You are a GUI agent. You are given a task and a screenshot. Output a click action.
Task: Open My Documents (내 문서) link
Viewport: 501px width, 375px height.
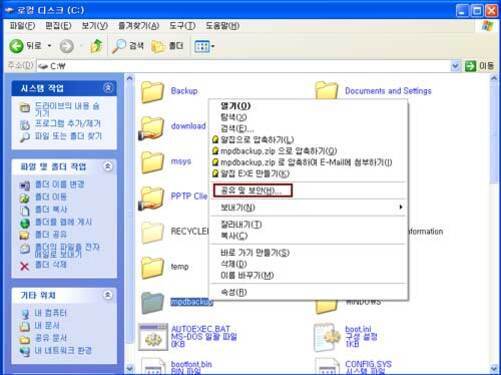pos(47,325)
